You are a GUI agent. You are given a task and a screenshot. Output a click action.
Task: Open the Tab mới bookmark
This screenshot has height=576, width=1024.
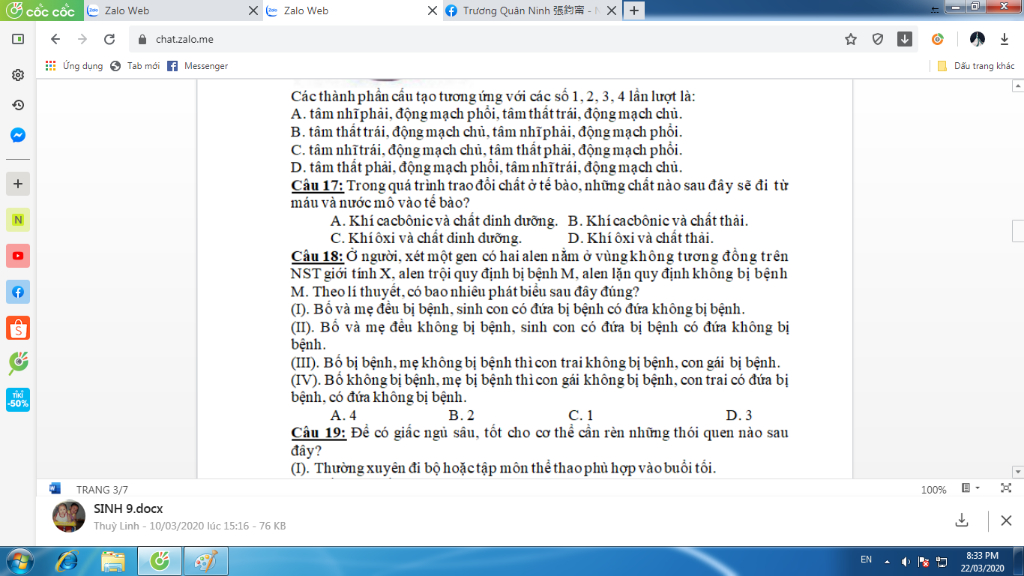pos(135,66)
